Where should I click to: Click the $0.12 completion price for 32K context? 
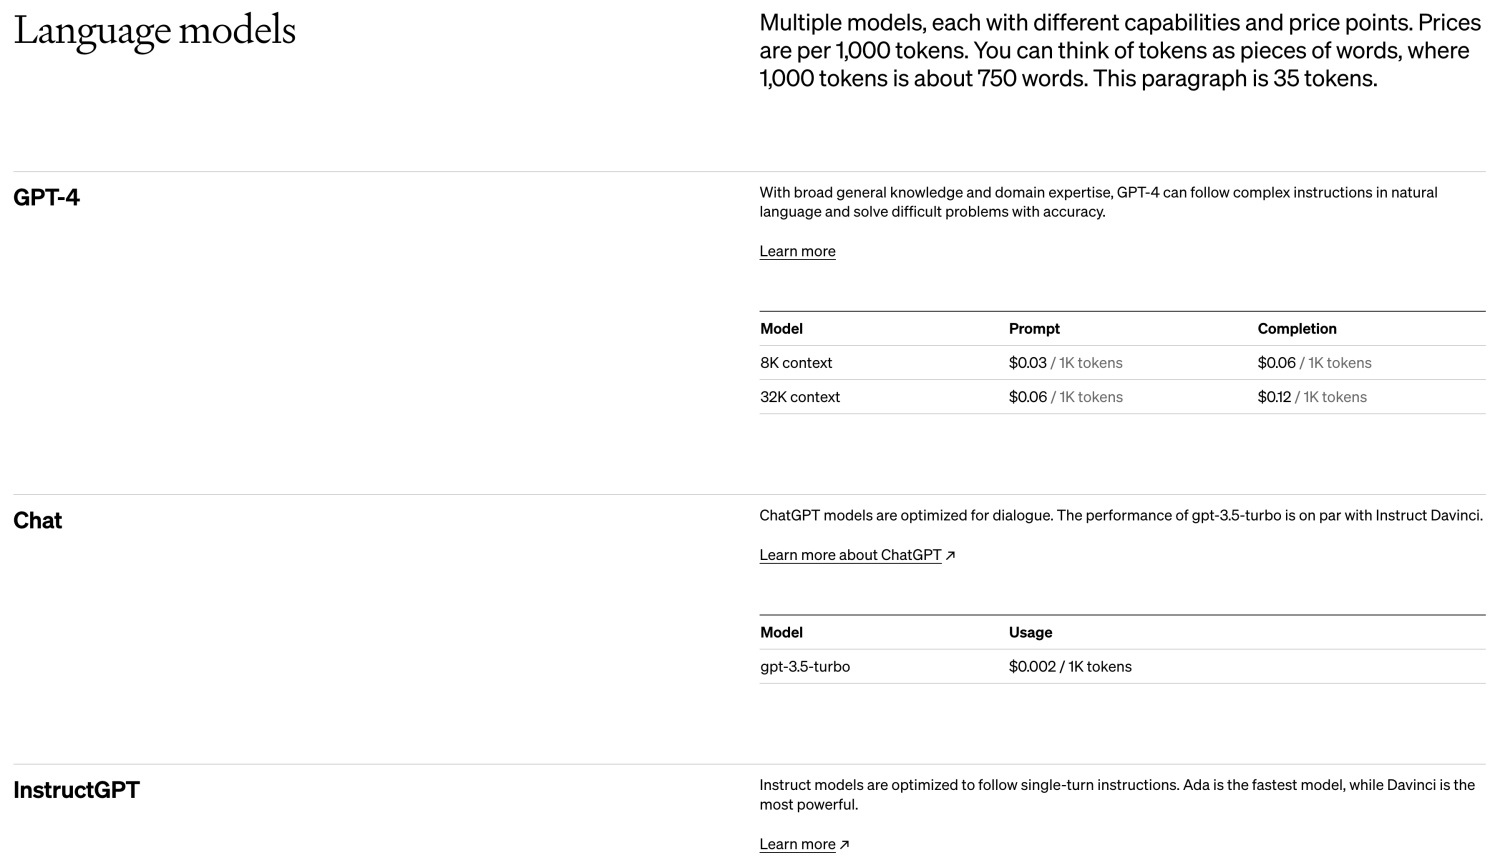click(x=1274, y=397)
